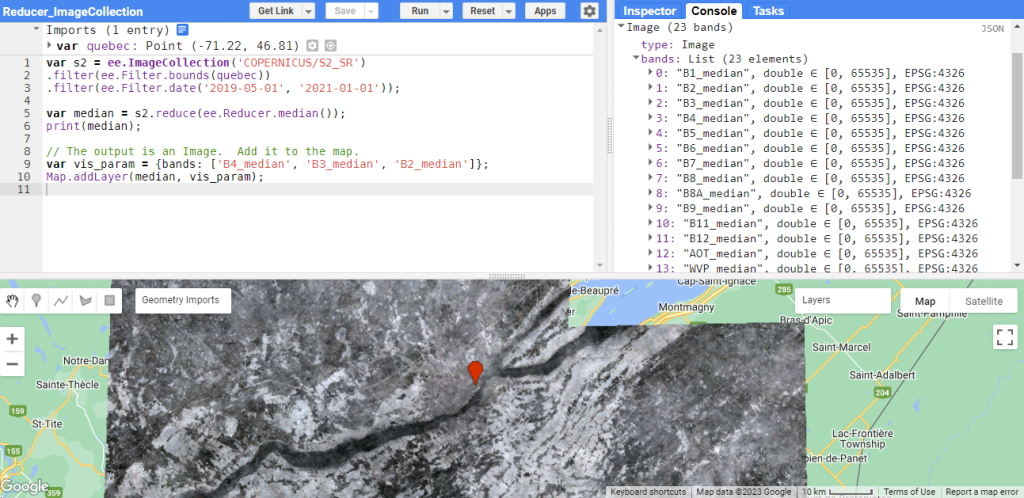Screen dimensions: 1024x498
Task: Choose the add marker drawing tool
Action: tap(37, 300)
